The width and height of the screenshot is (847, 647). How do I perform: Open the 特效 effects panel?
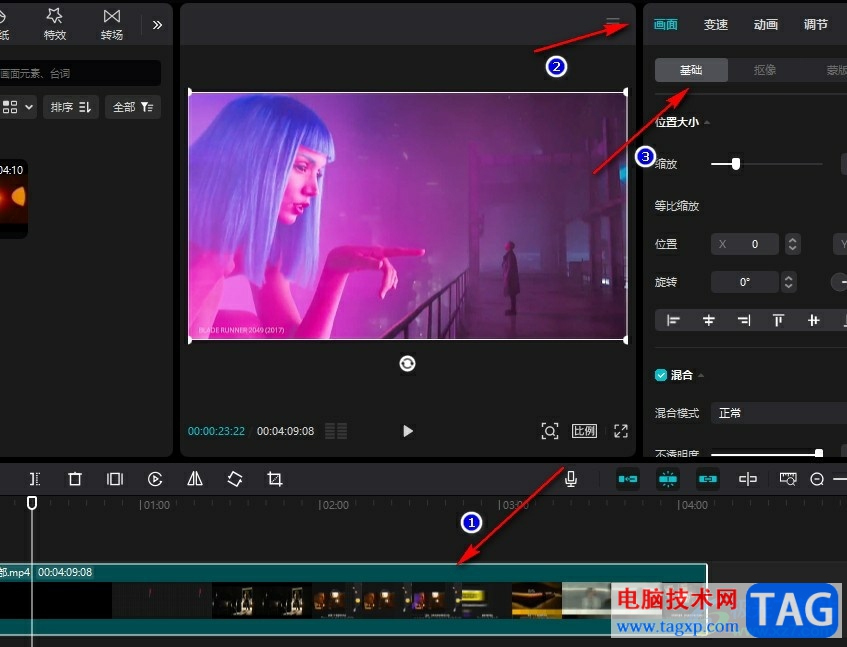pos(55,24)
